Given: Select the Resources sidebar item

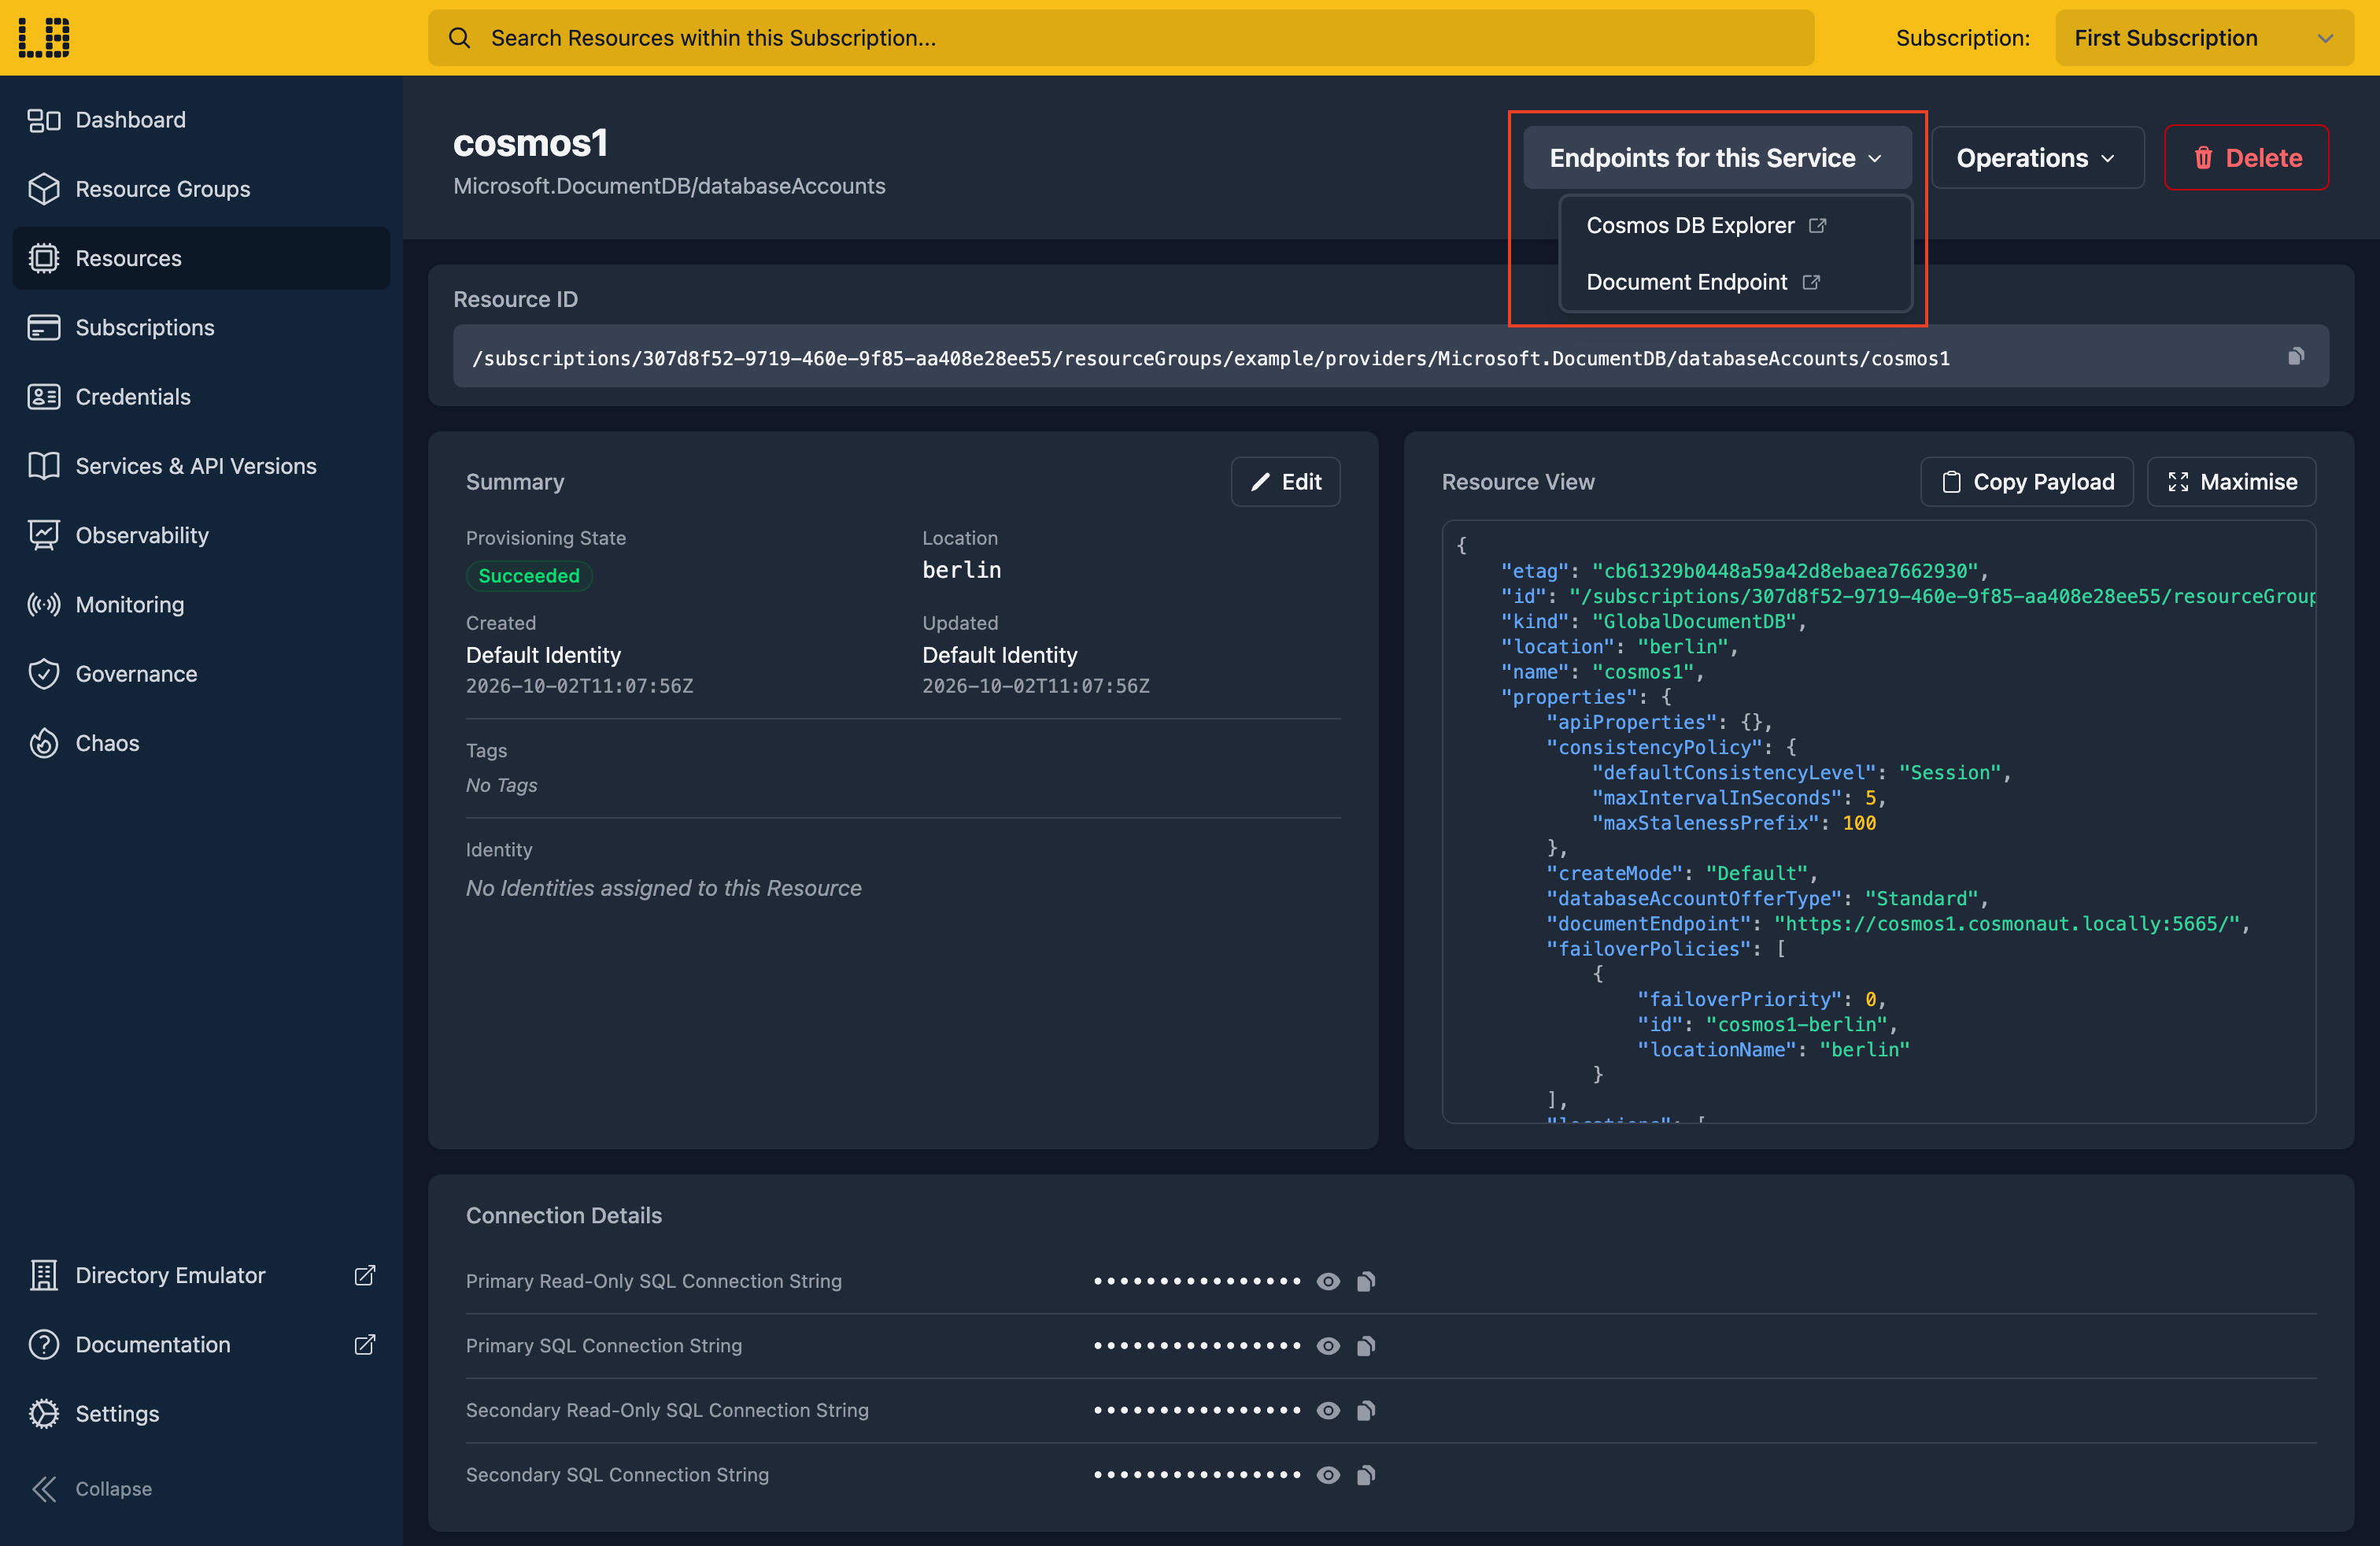Looking at the screenshot, I should [201, 258].
